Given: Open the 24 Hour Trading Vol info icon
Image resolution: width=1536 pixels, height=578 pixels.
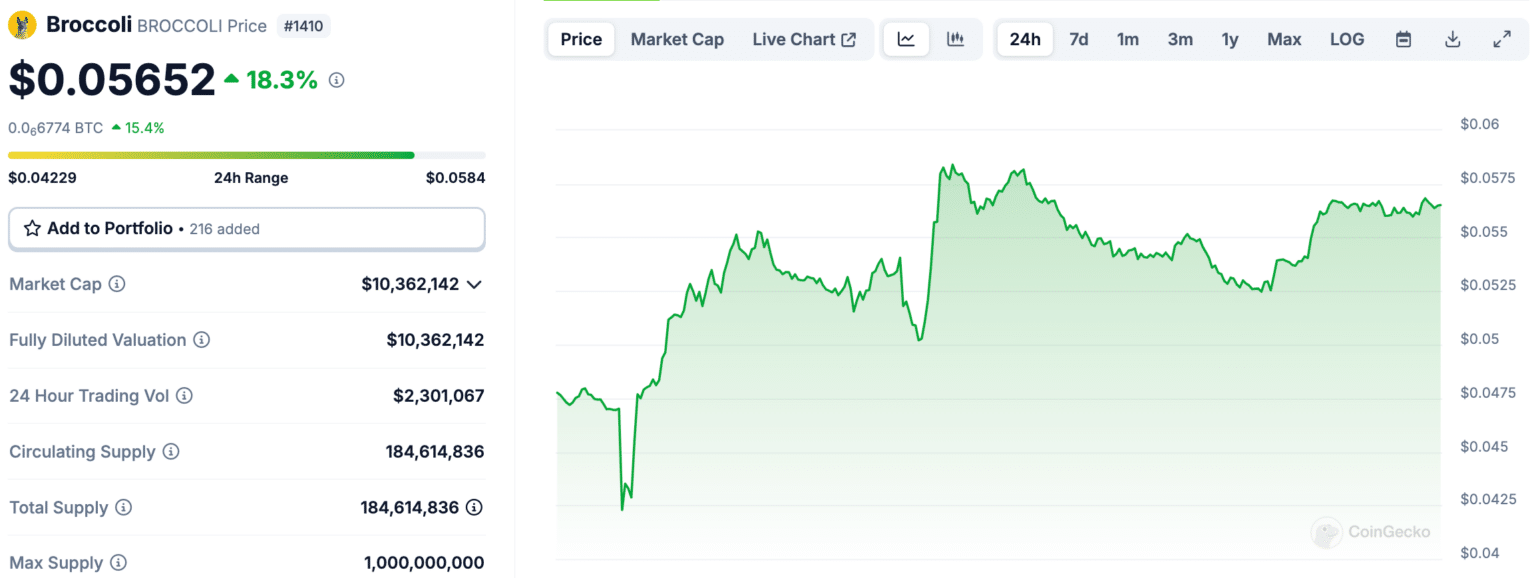Looking at the screenshot, I should coord(184,396).
